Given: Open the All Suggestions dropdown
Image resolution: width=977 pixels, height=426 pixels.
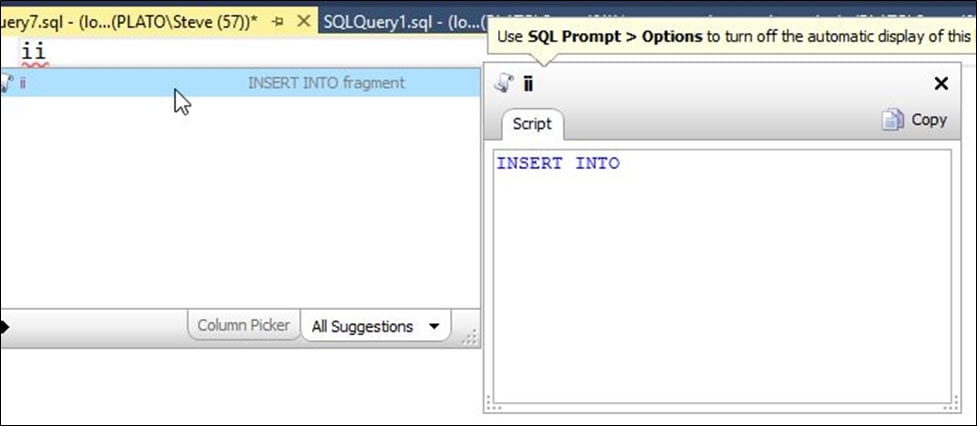Looking at the screenshot, I should tap(376, 326).
